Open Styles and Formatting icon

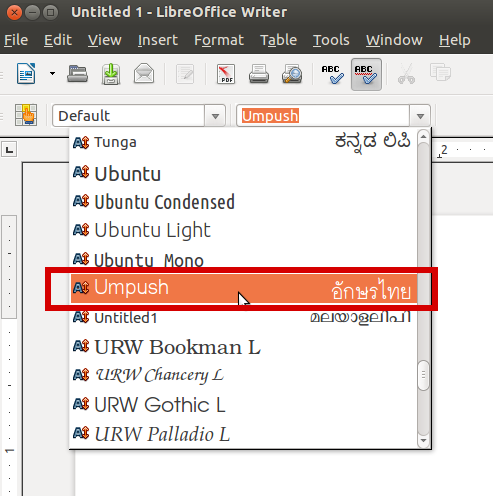coord(26,115)
